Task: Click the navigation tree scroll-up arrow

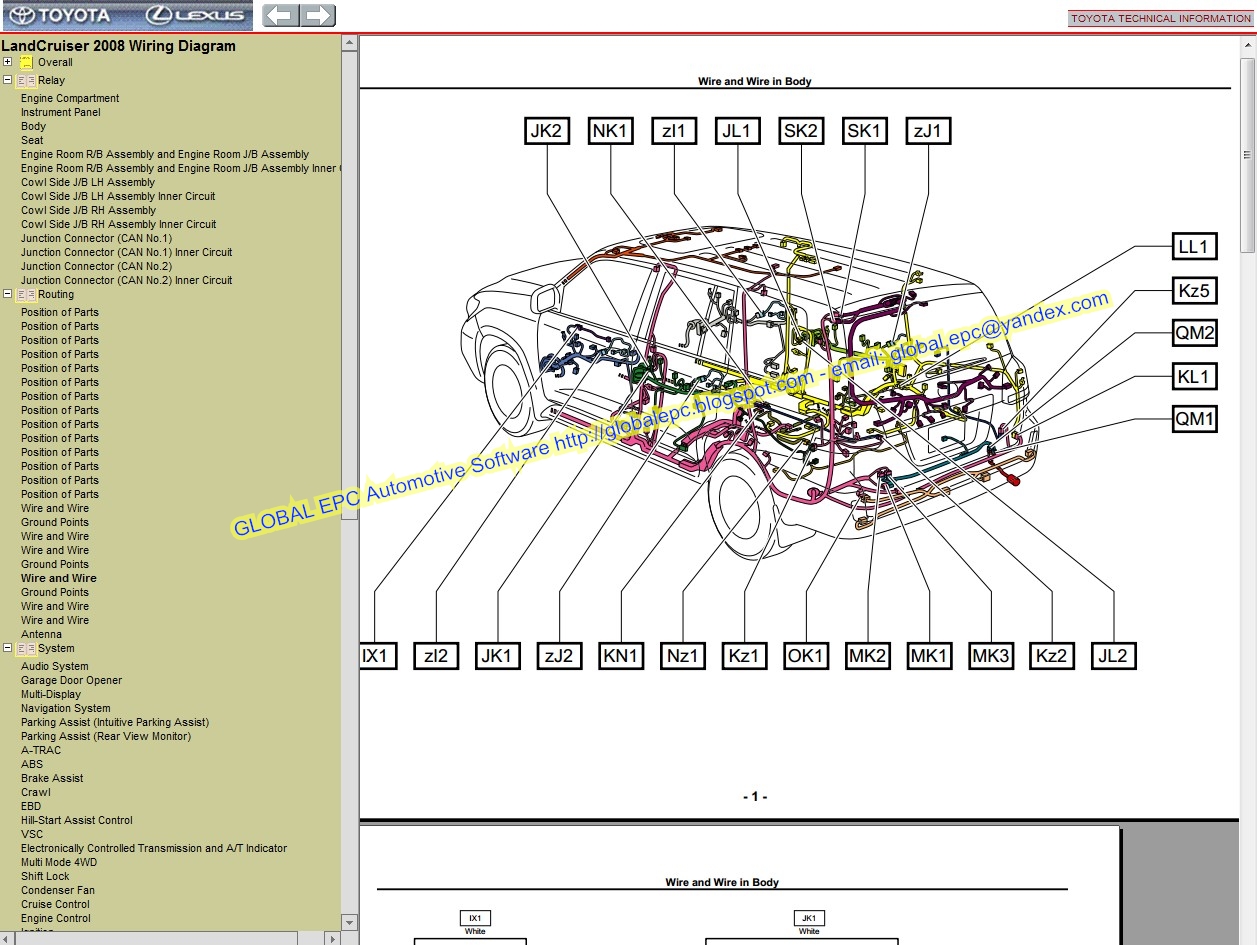Action: [349, 43]
